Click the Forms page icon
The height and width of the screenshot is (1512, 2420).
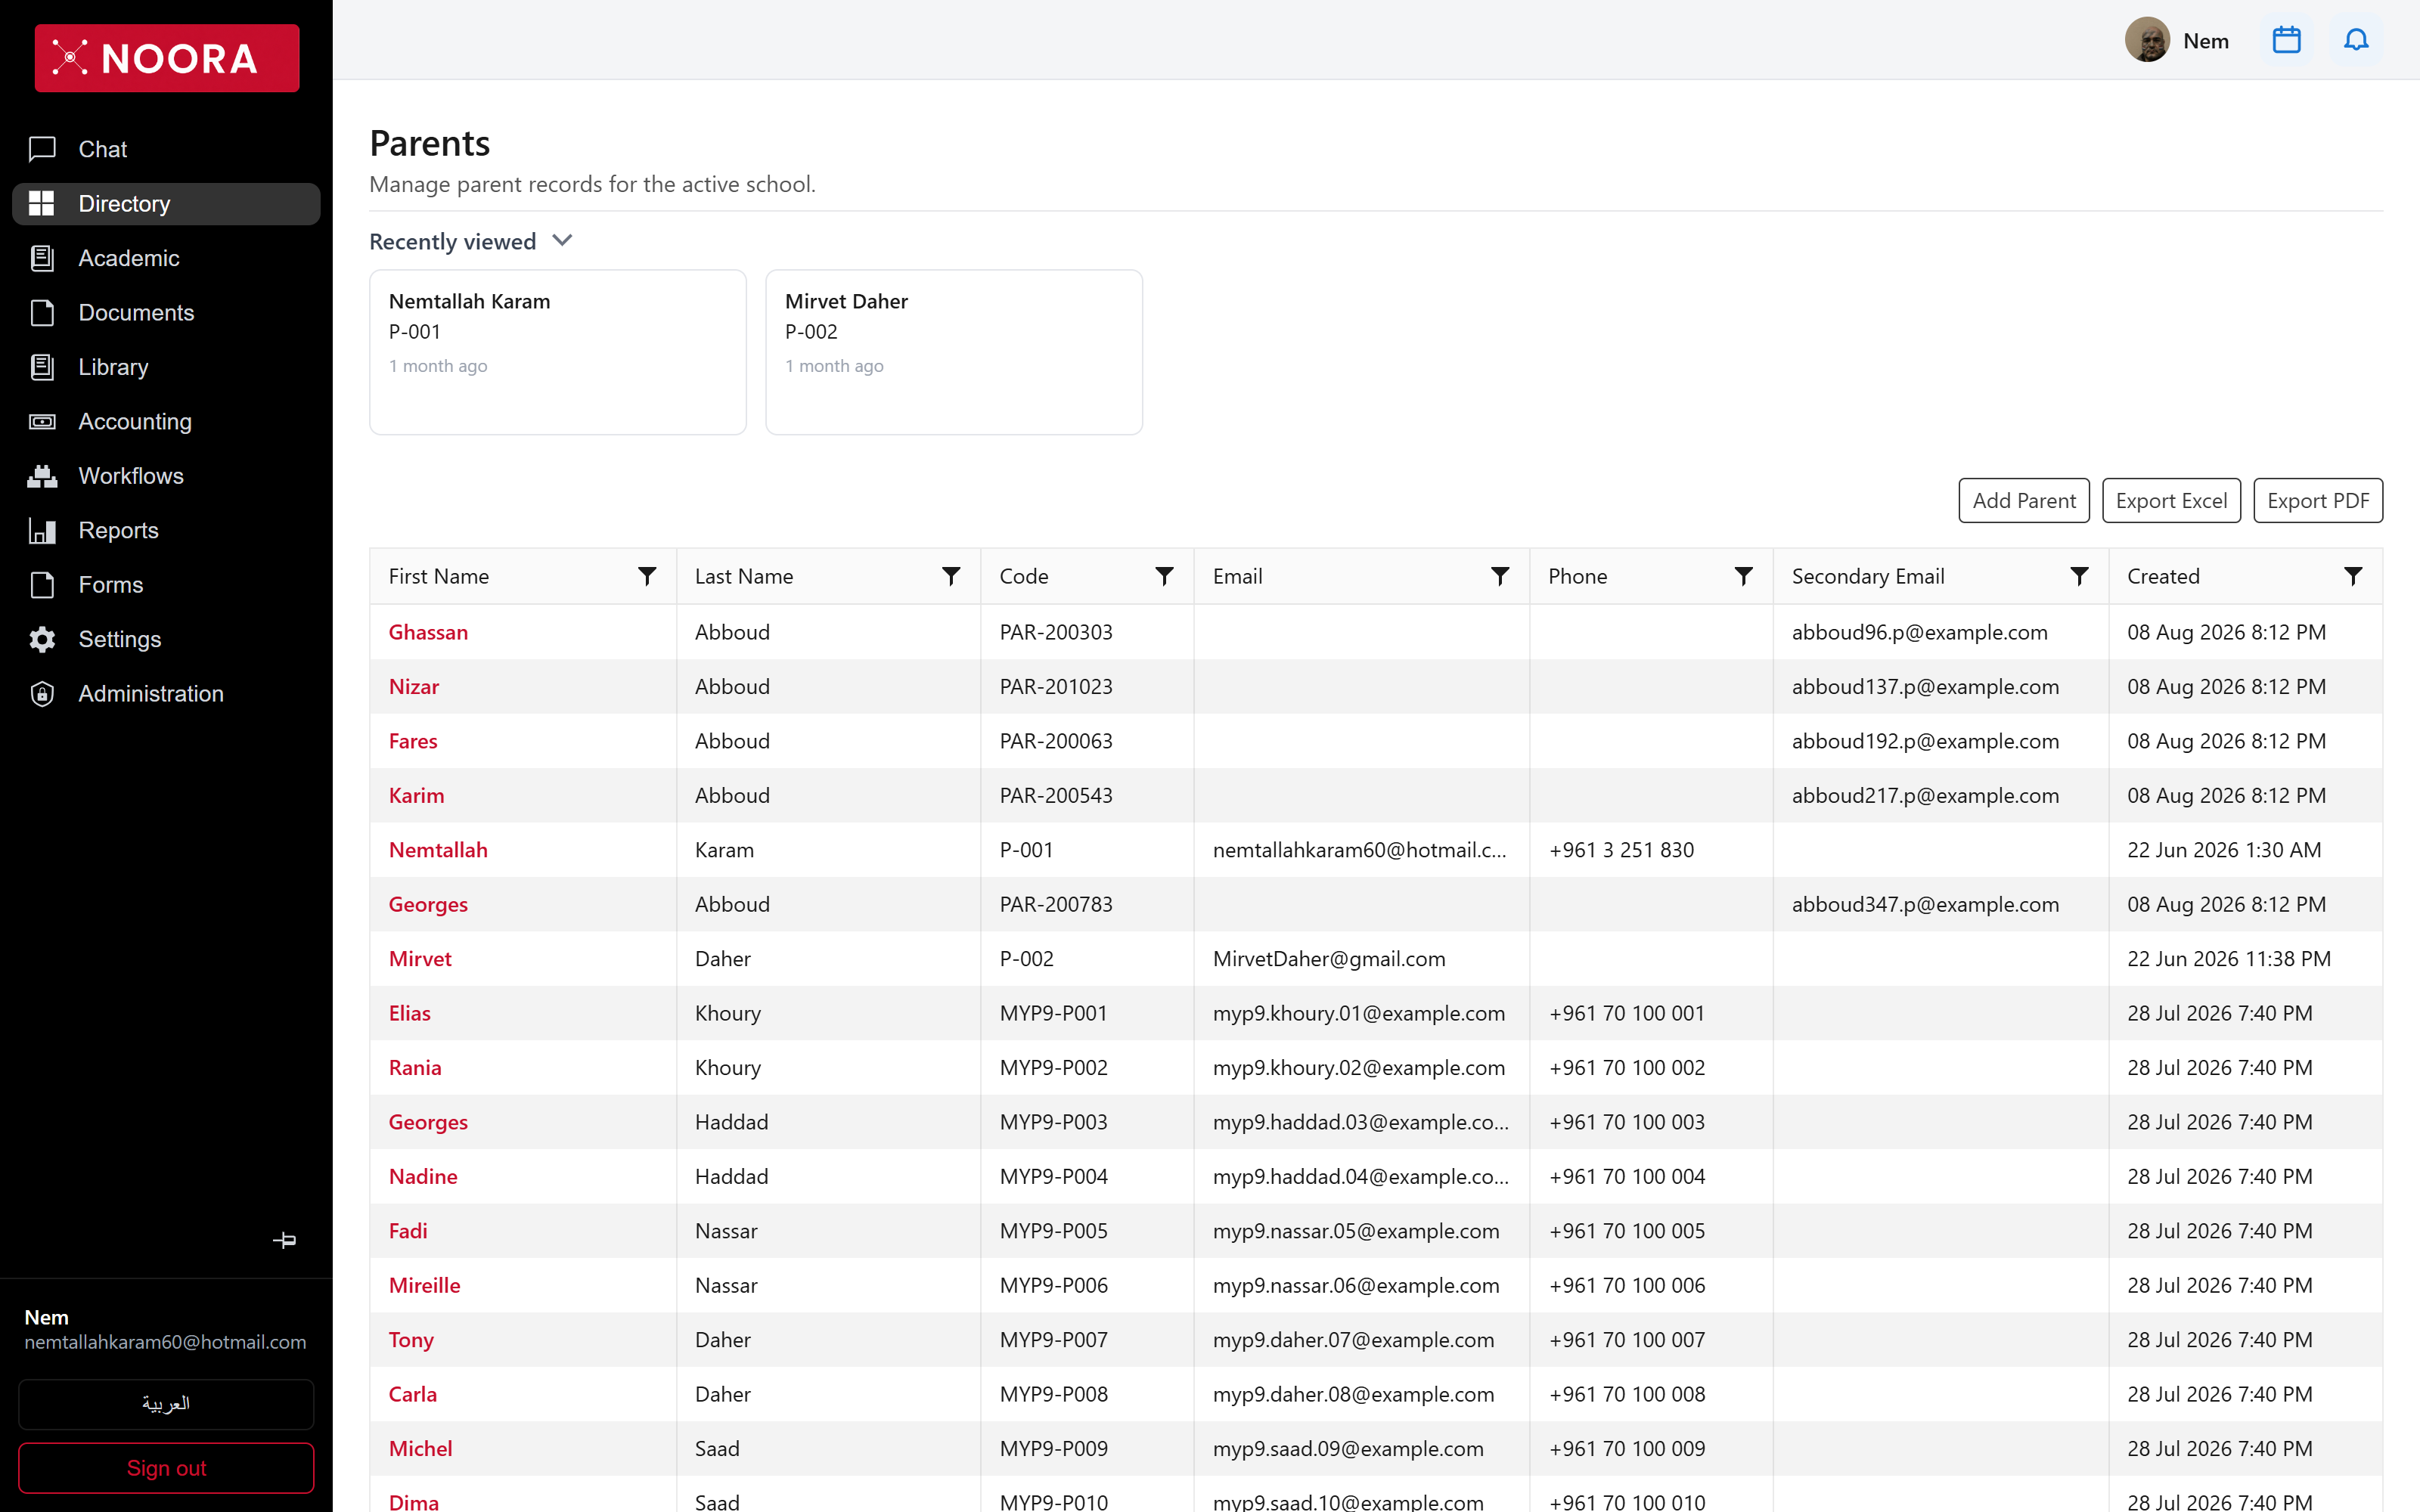coord(42,585)
